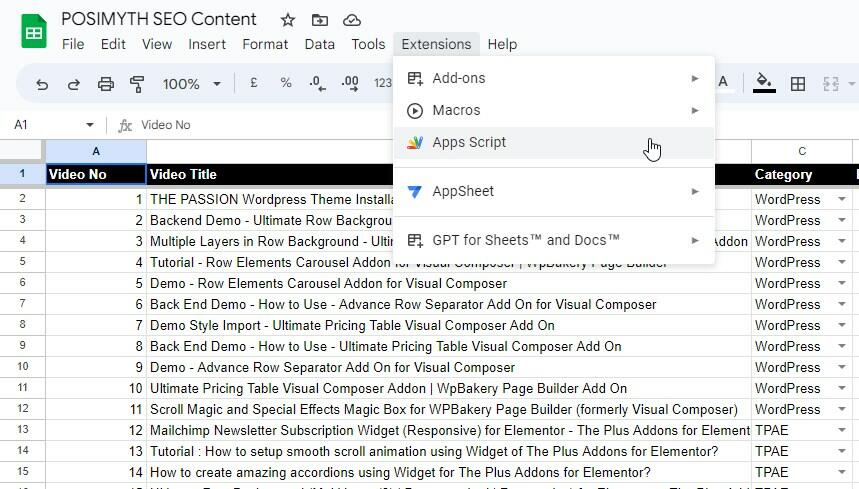Click the Merge cells icon

(x=831, y=84)
